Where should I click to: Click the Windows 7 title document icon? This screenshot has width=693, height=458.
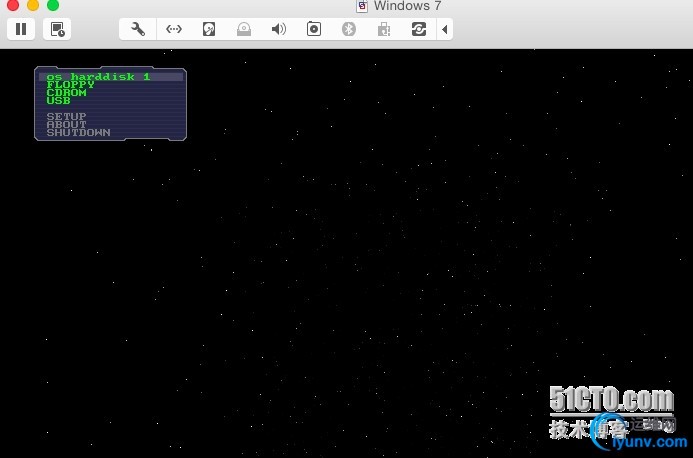[x=362, y=6]
